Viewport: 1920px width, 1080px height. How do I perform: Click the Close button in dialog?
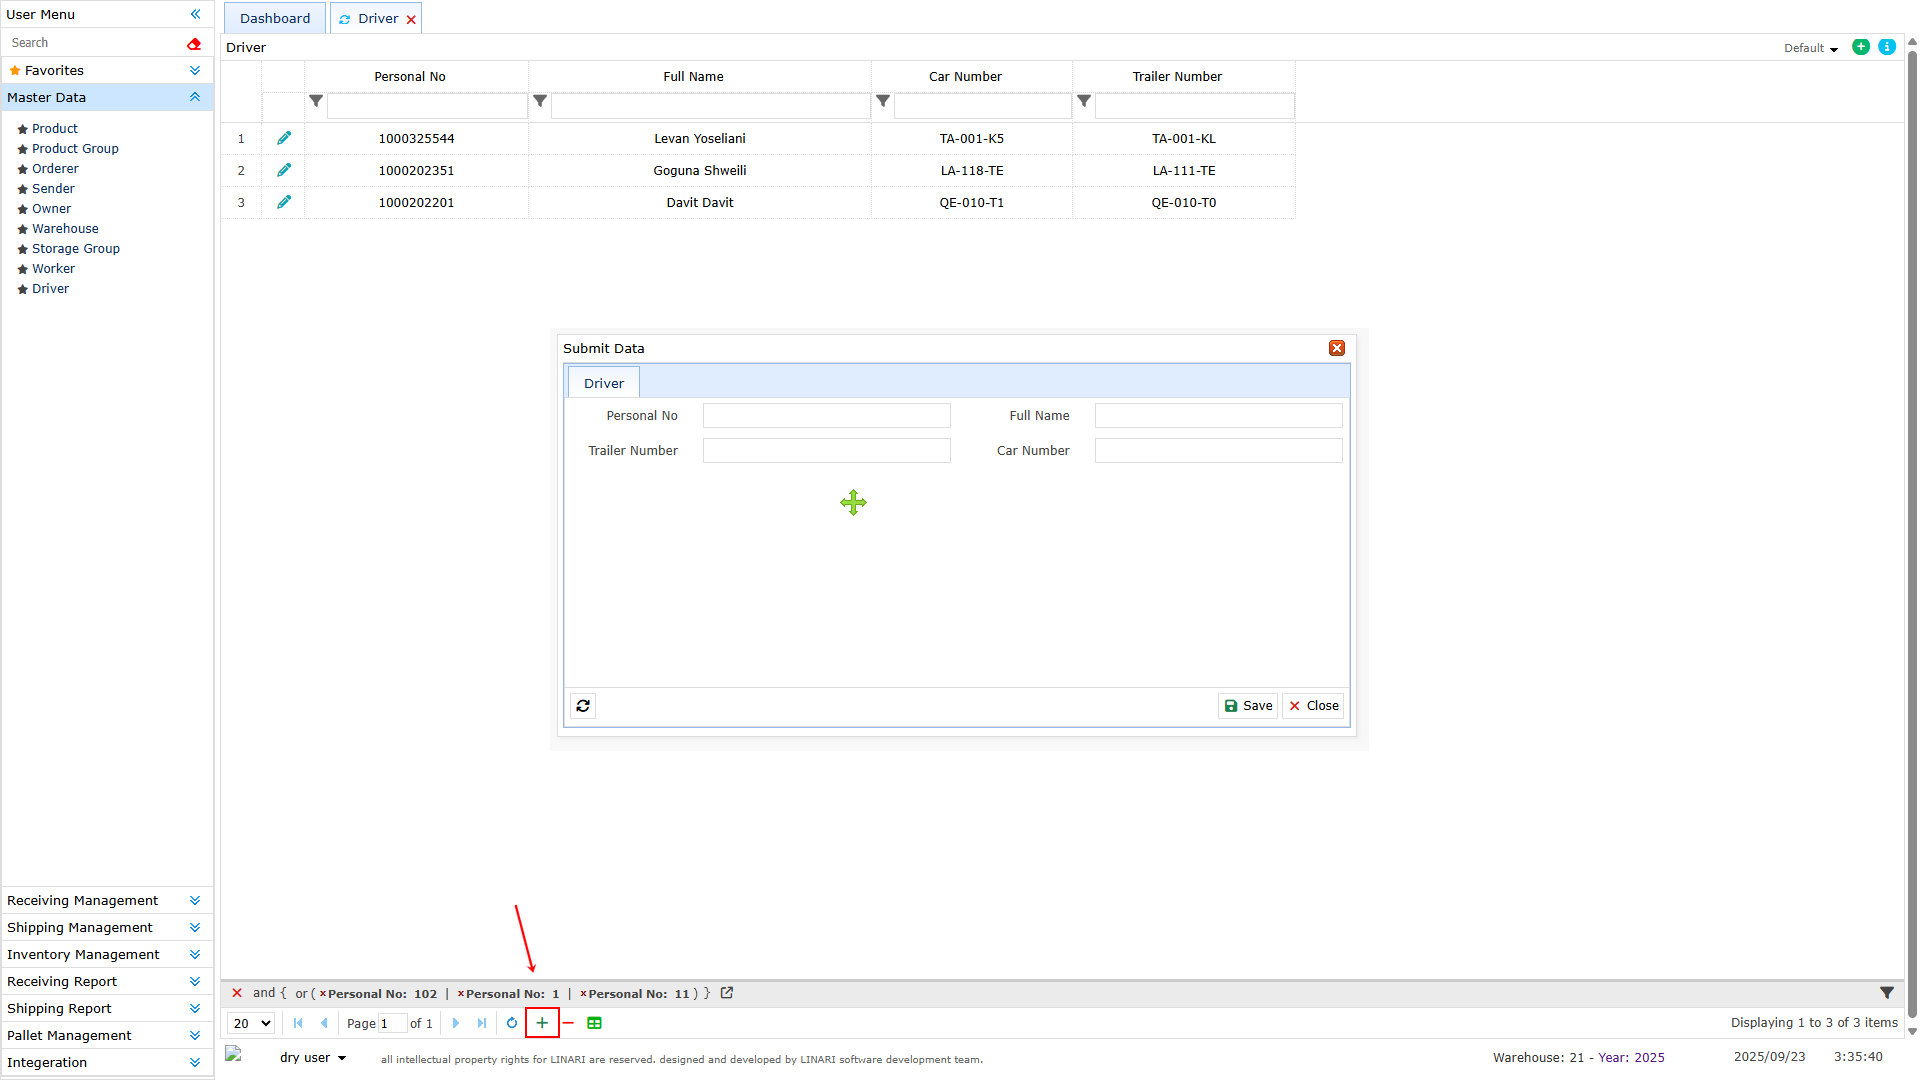[x=1313, y=706]
